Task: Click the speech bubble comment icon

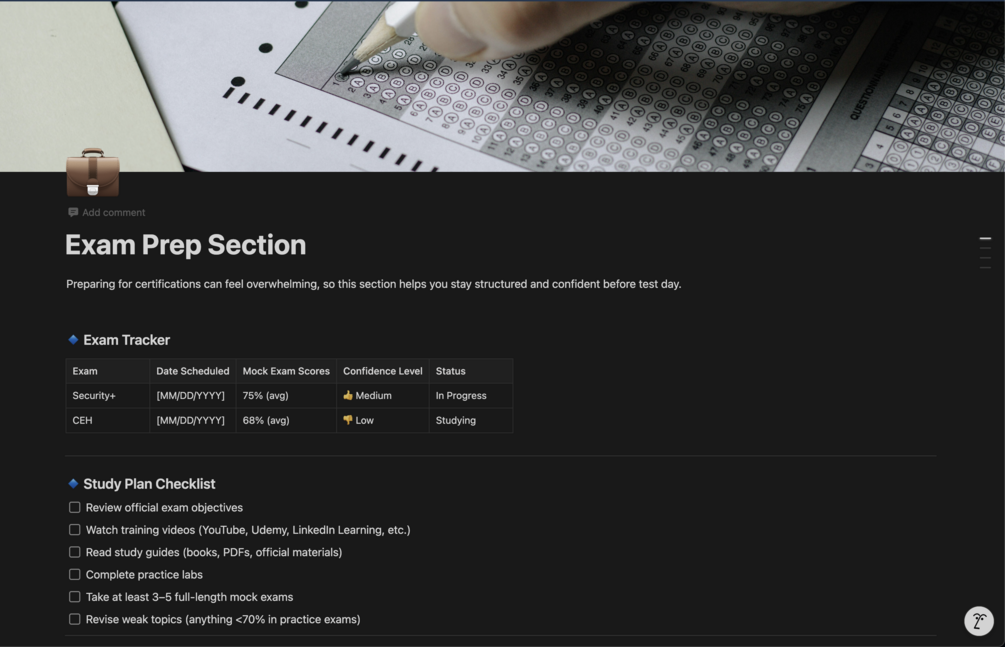Action: [x=73, y=212]
